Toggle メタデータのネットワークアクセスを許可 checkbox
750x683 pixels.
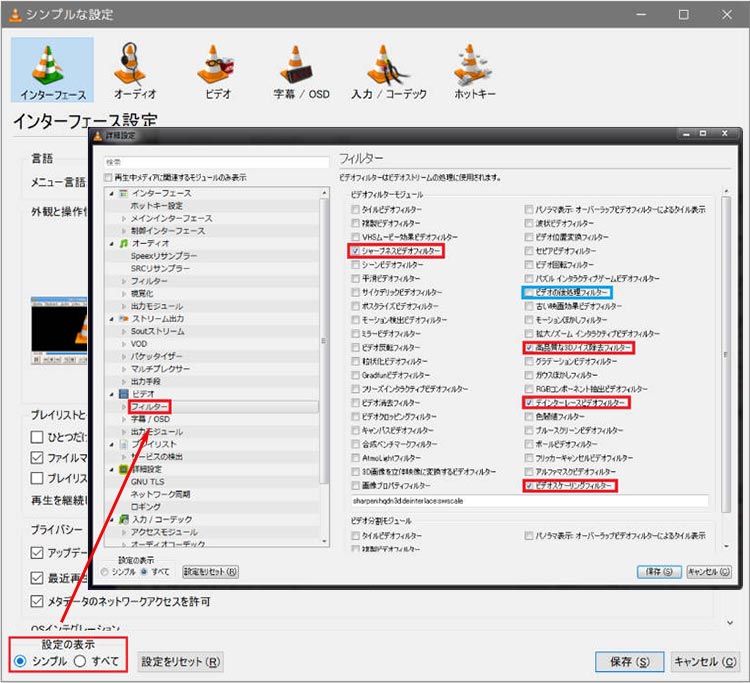pyautogui.click(x=37, y=601)
